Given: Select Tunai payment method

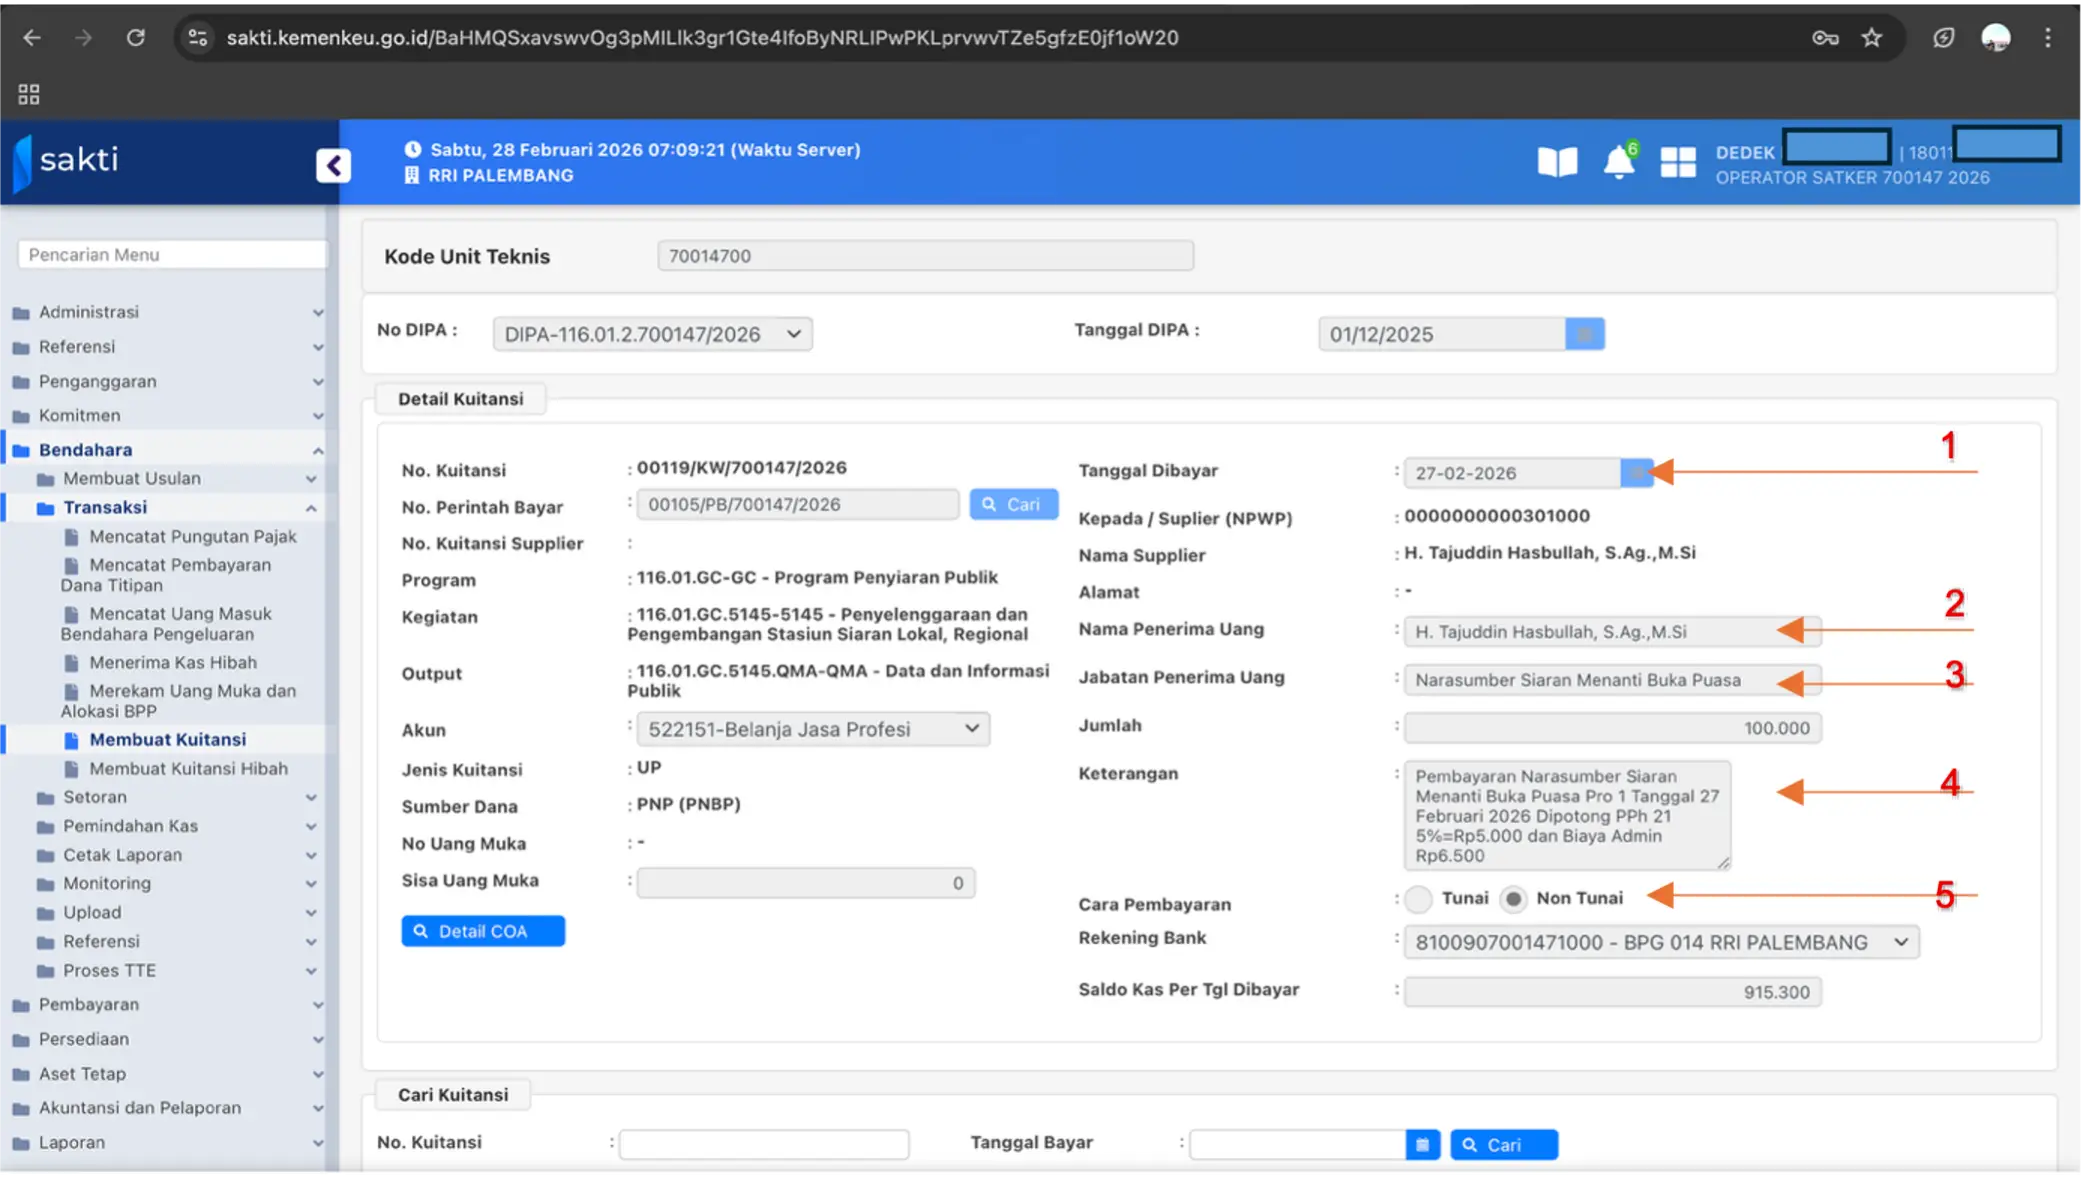Looking at the screenshot, I should 1417,899.
